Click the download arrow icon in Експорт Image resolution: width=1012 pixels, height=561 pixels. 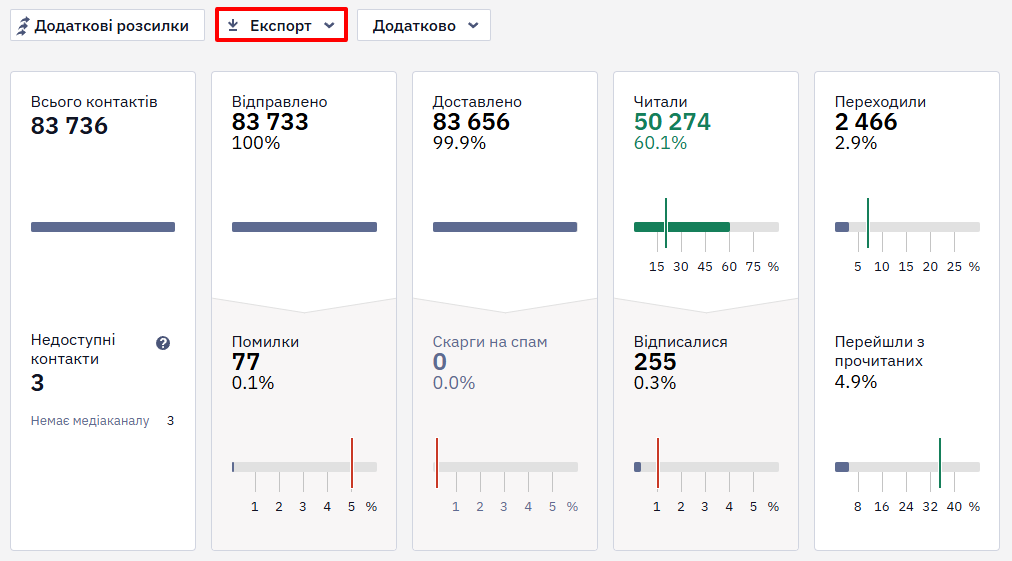coord(233,25)
